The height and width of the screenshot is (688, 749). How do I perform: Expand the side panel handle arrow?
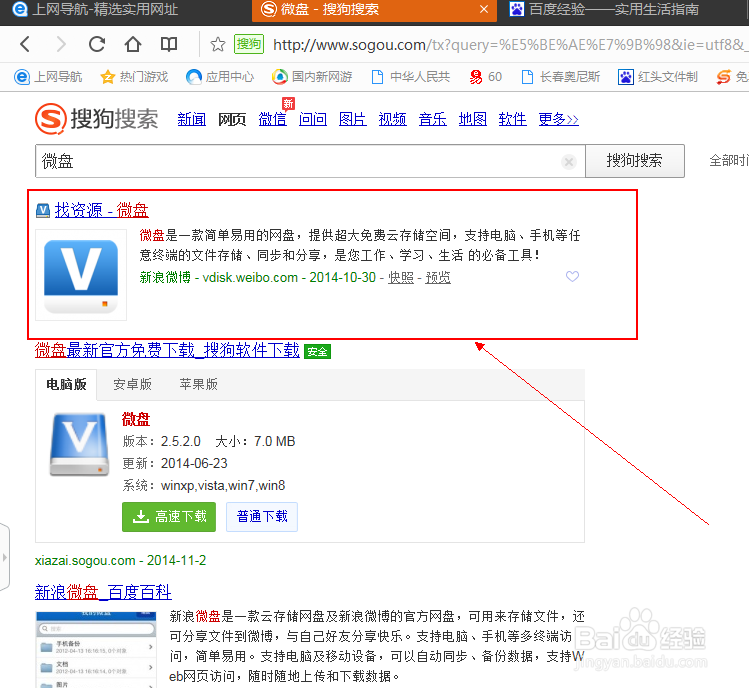click(x=5, y=557)
